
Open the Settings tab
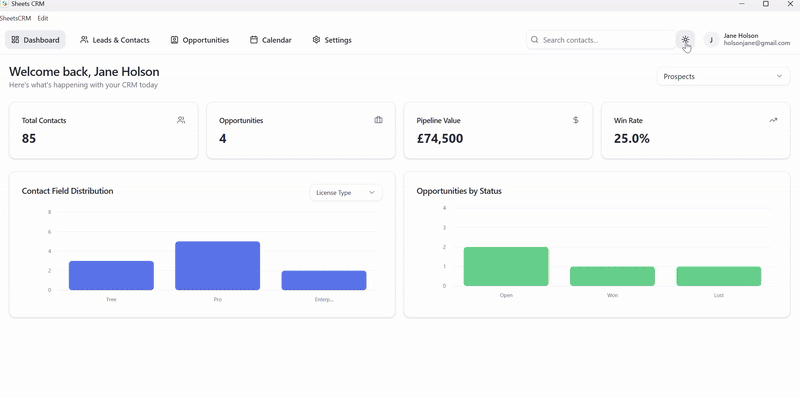click(x=332, y=40)
